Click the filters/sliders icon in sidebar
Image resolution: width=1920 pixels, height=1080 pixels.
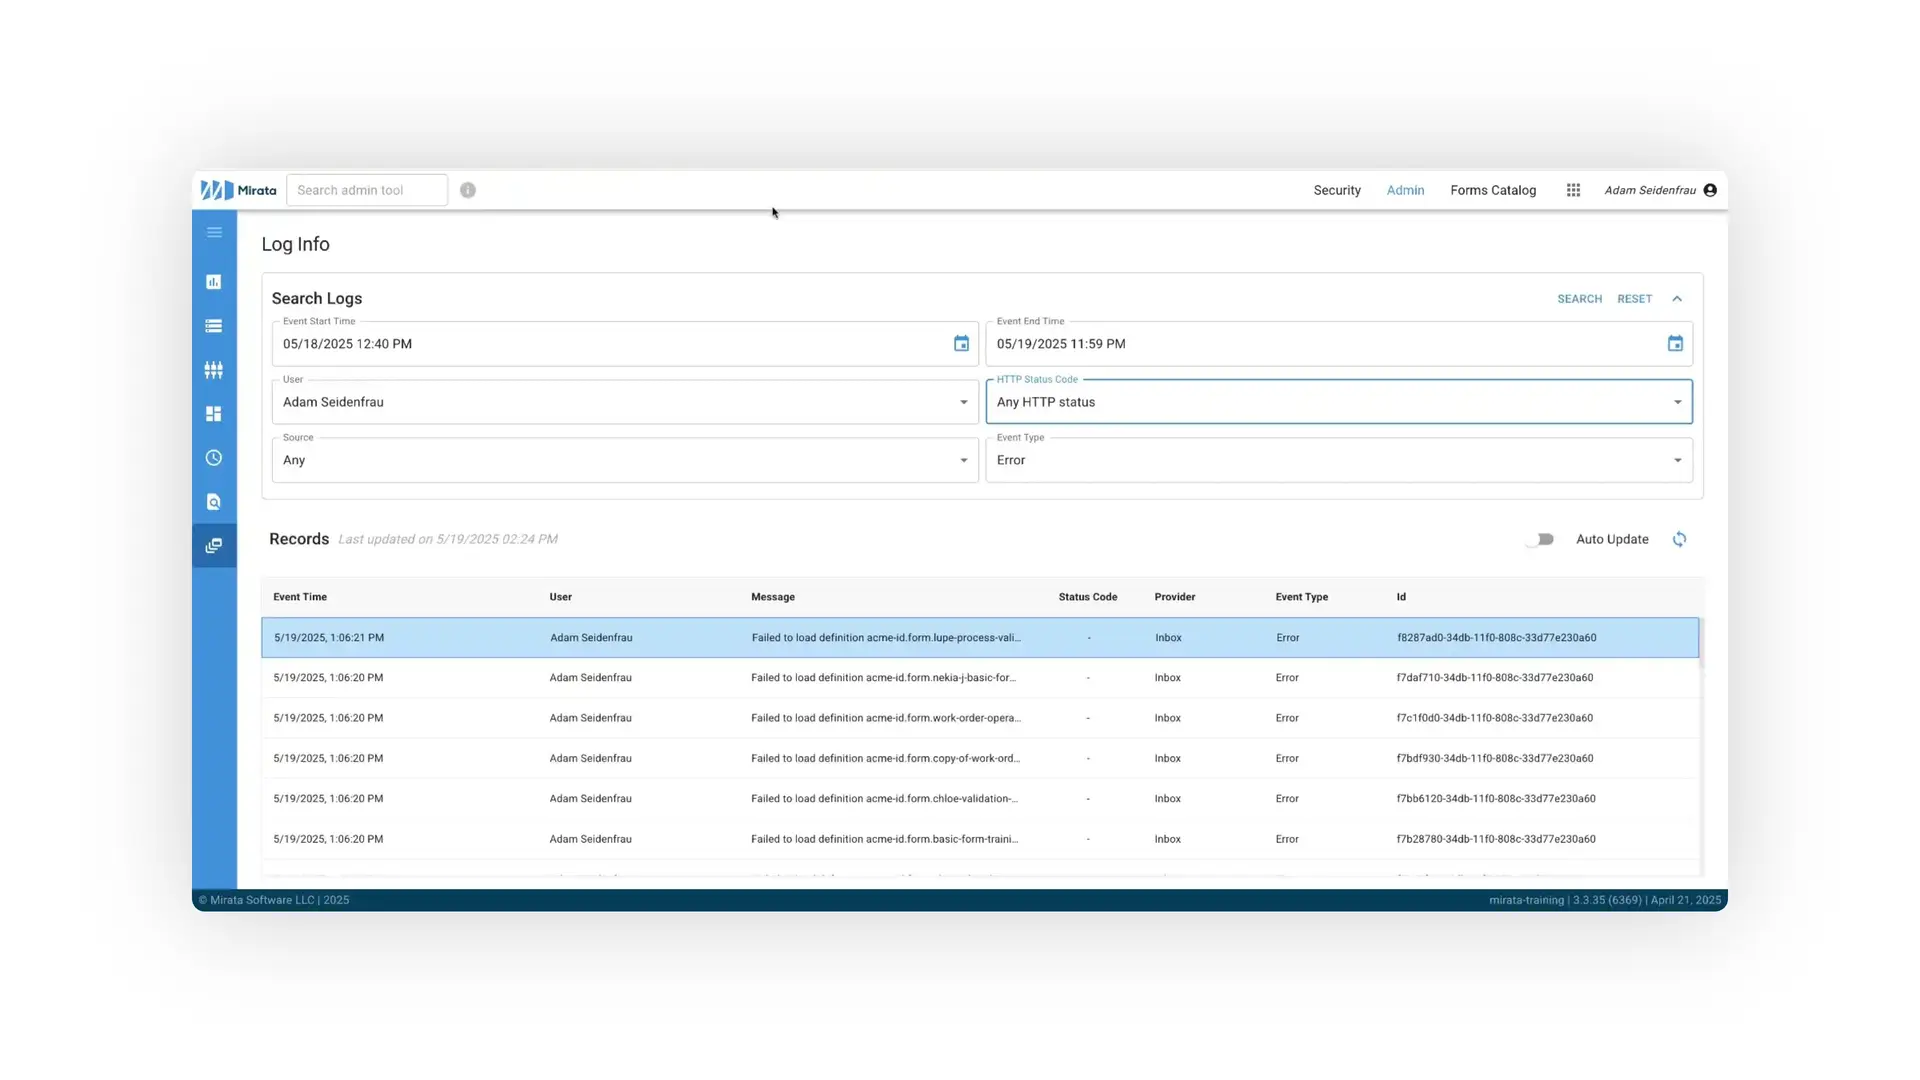coord(213,369)
